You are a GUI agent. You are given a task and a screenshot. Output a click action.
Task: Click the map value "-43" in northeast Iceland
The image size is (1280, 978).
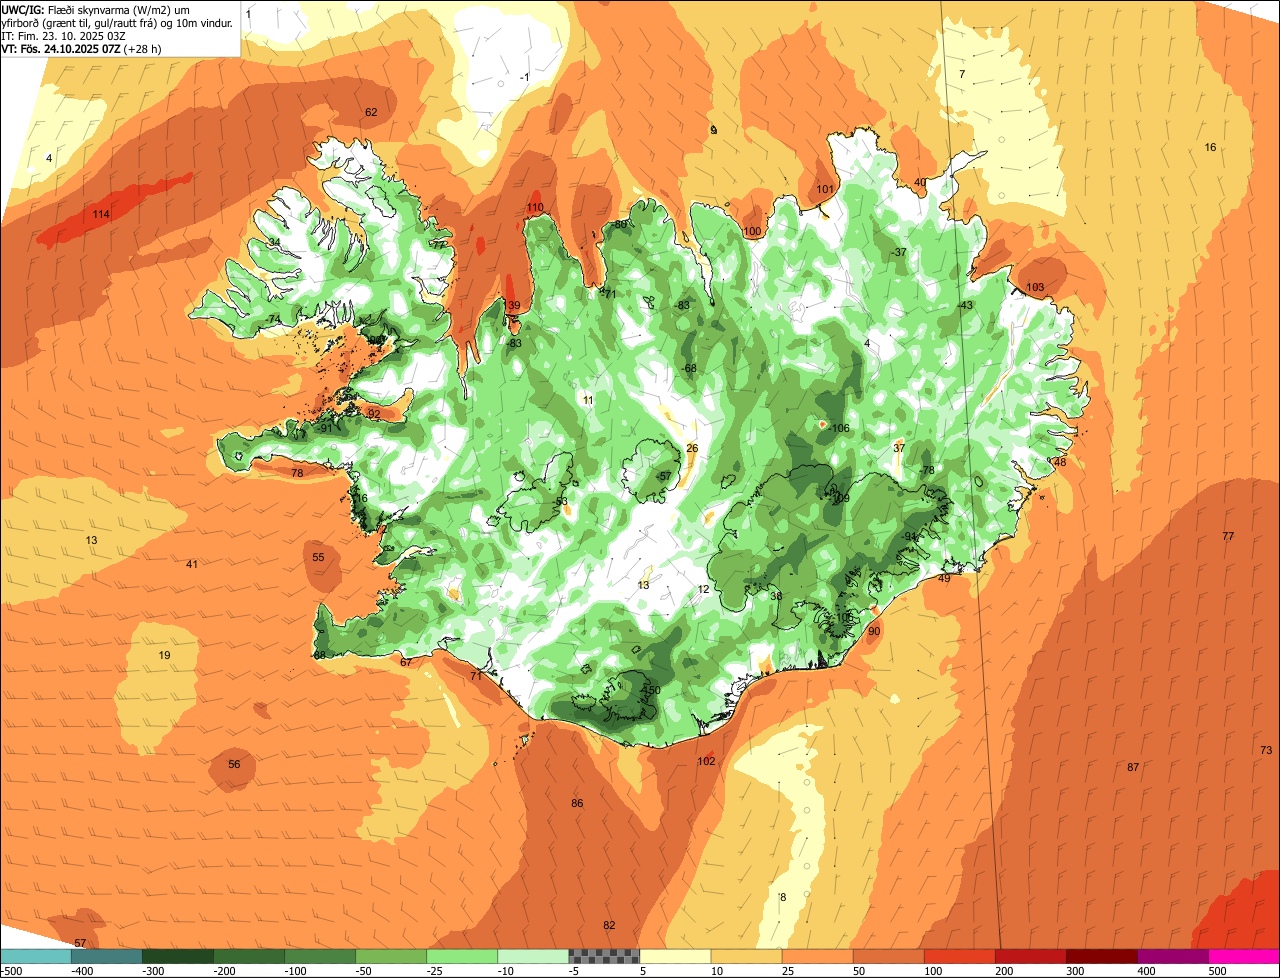965,306
